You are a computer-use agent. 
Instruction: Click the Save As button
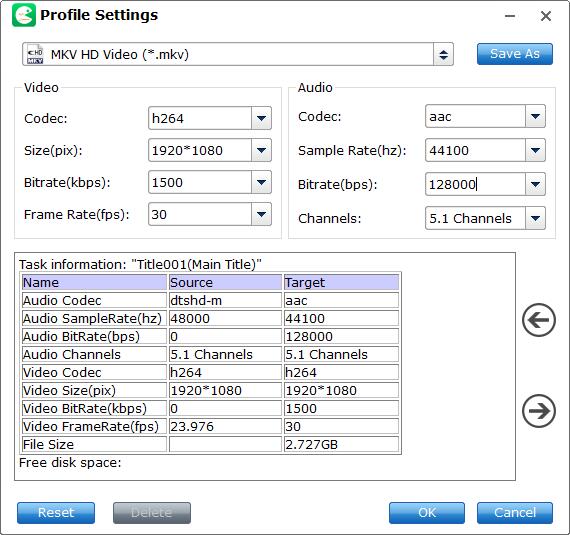pyautogui.click(x=515, y=54)
